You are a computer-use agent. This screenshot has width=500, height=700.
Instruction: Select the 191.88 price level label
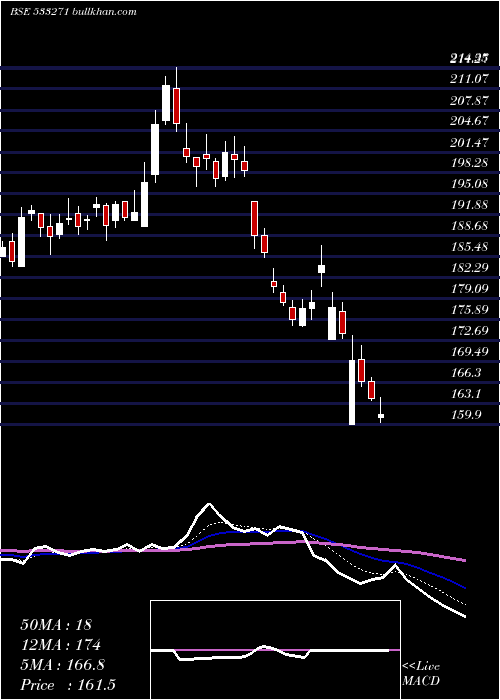coord(469,204)
